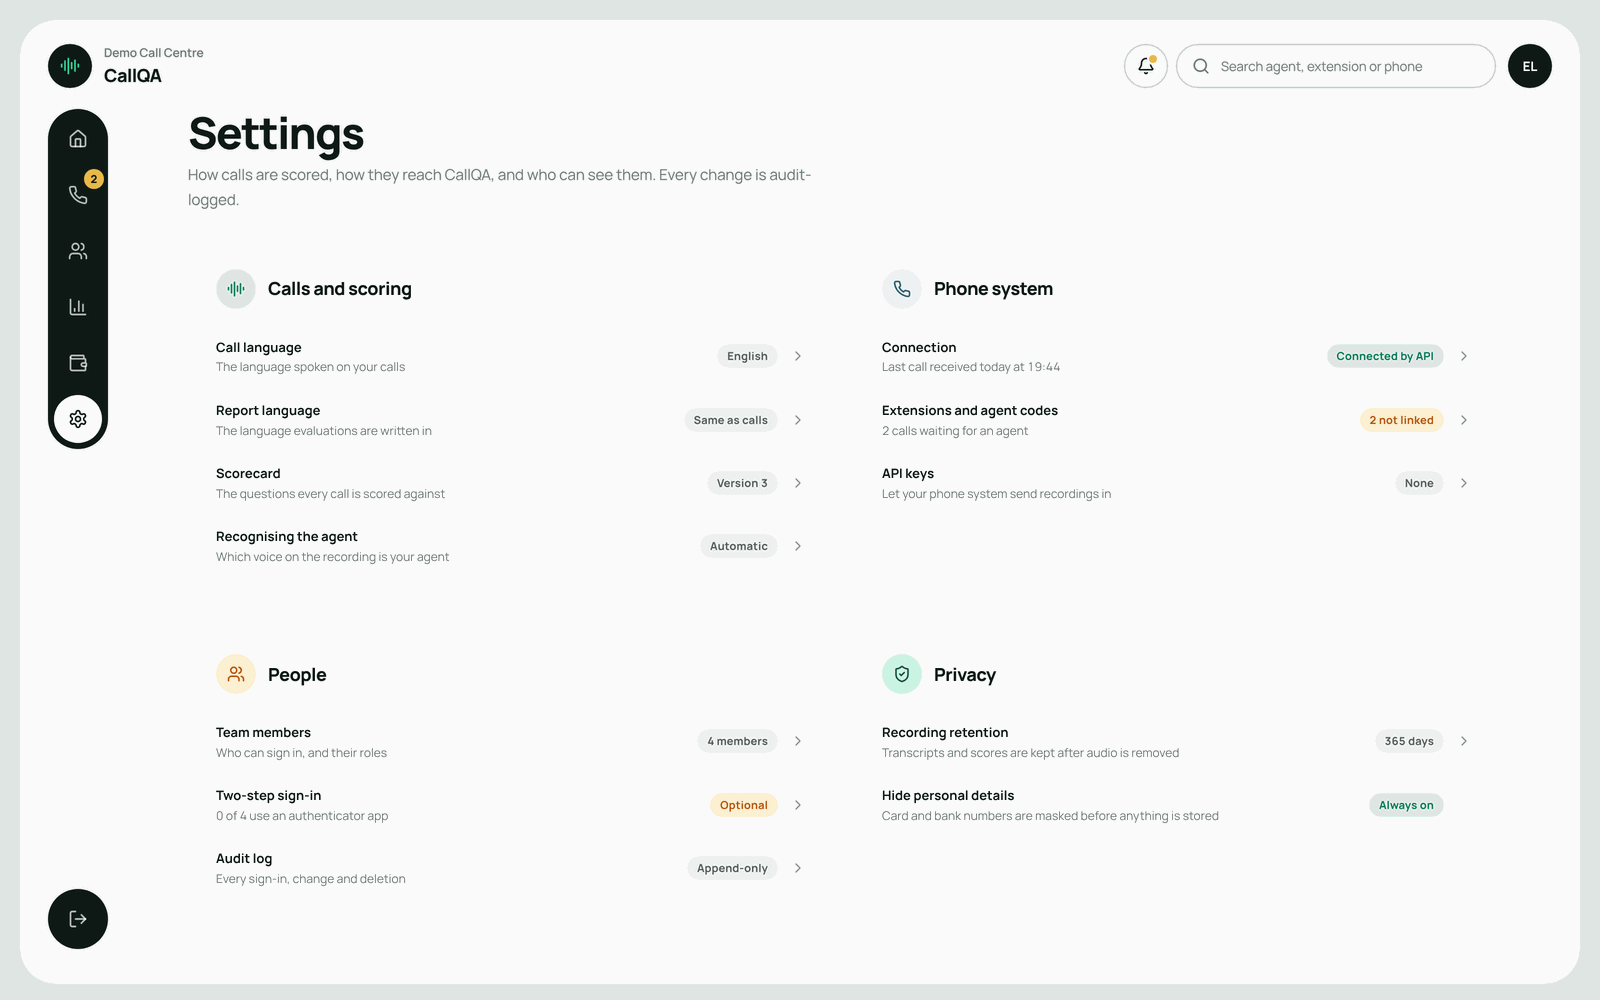The width and height of the screenshot is (1600, 1000).
Task: Select the Settings gear in sidebar
Action: (x=78, y=419)
